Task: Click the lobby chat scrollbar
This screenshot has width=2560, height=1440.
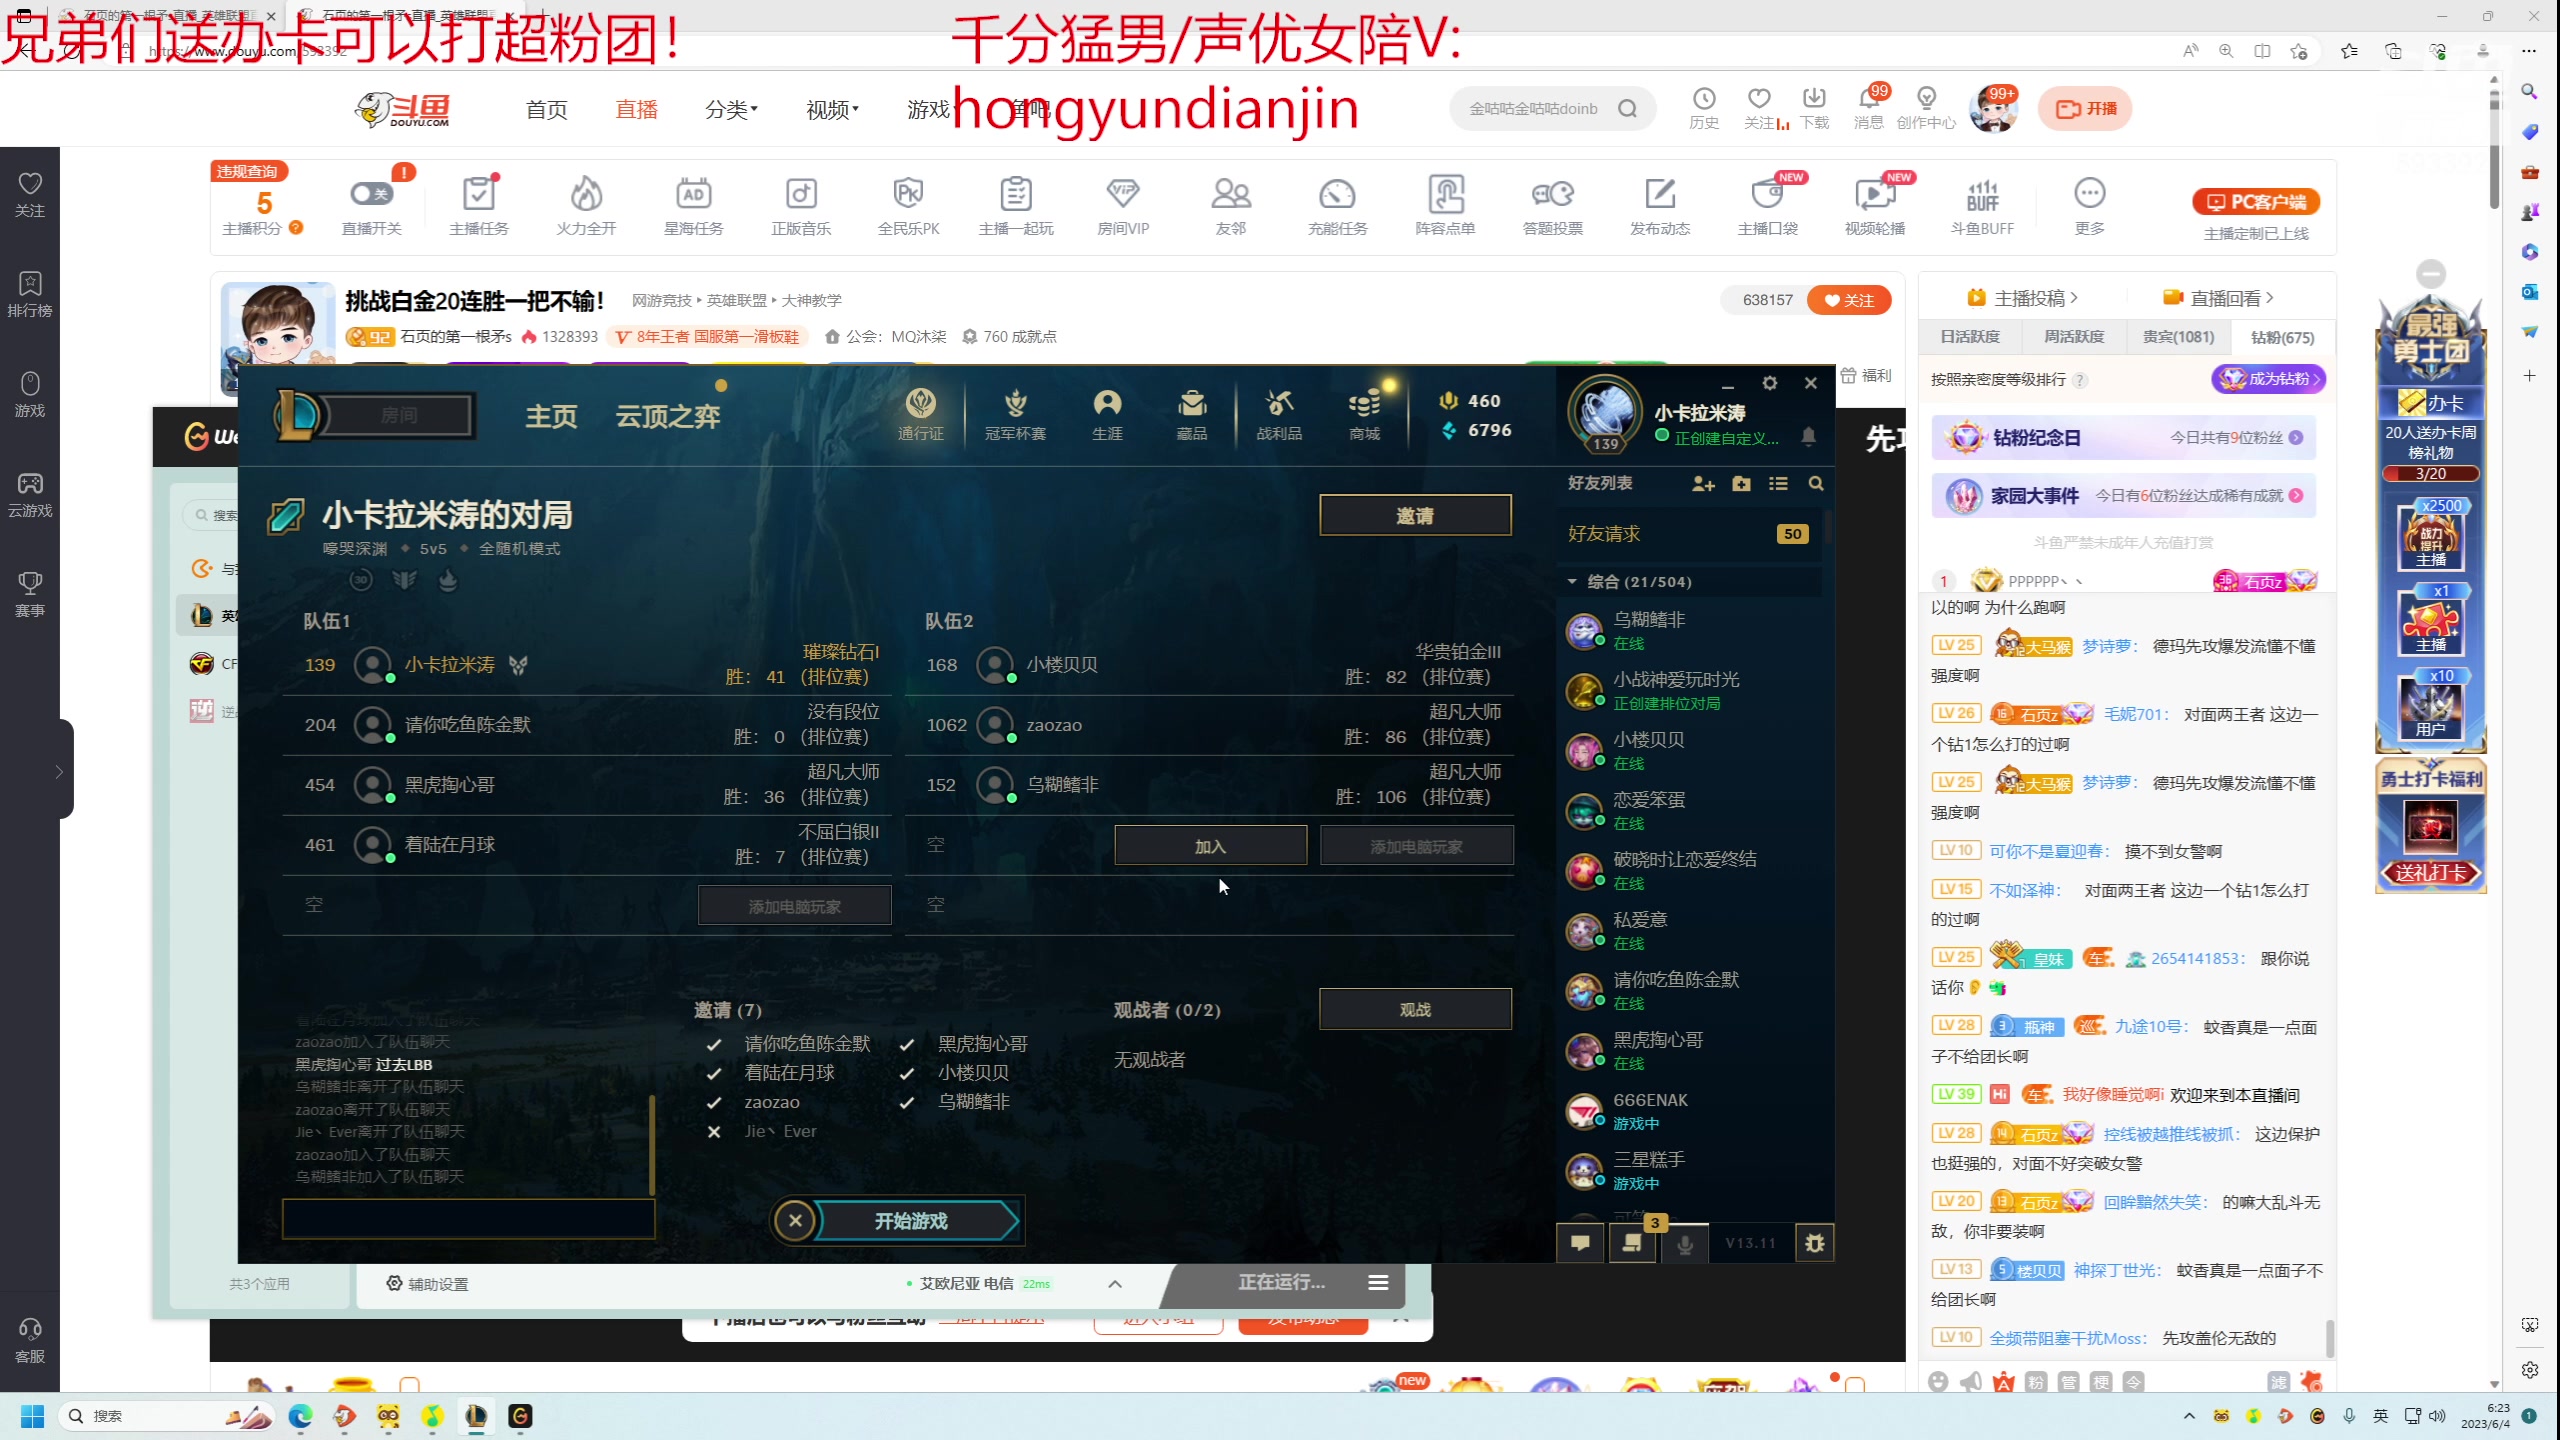Action: tap(652, 1145)
